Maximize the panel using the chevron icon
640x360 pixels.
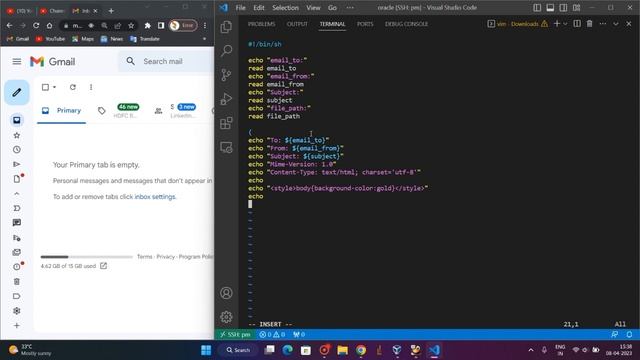[616, 24]
